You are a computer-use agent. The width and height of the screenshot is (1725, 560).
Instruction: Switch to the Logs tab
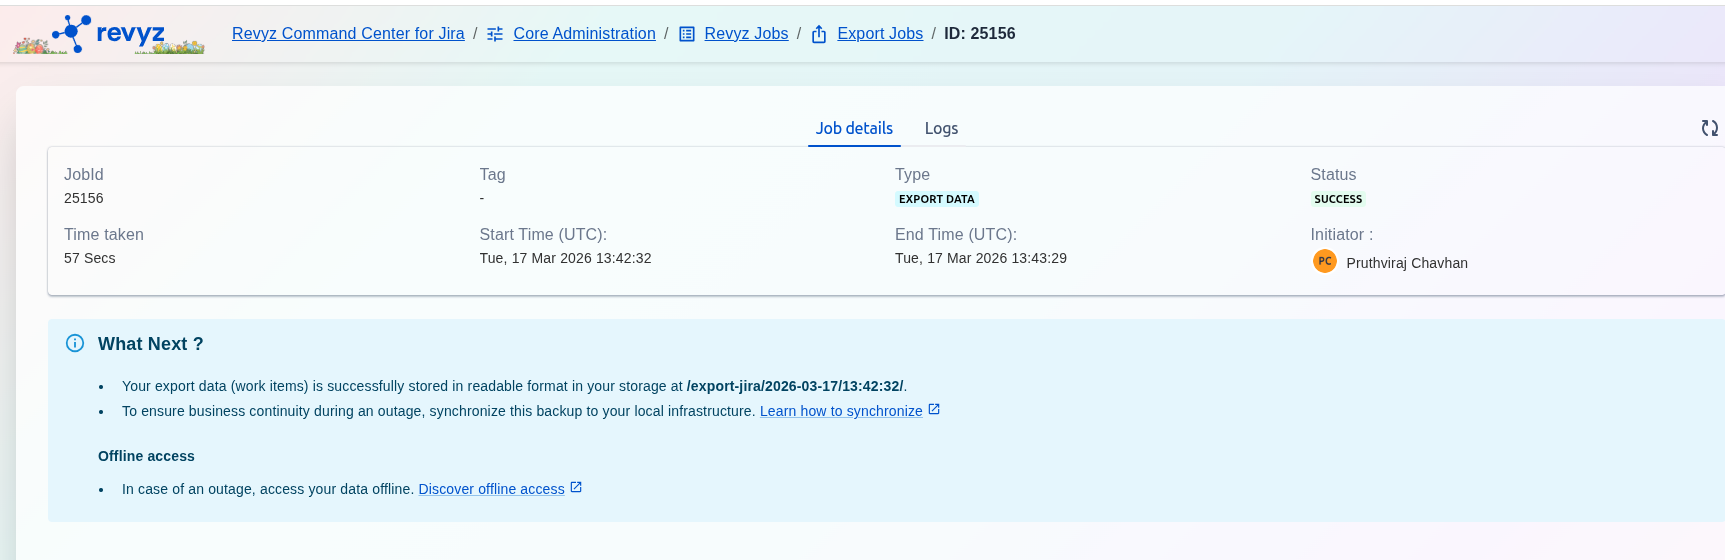tap(941, 128)
